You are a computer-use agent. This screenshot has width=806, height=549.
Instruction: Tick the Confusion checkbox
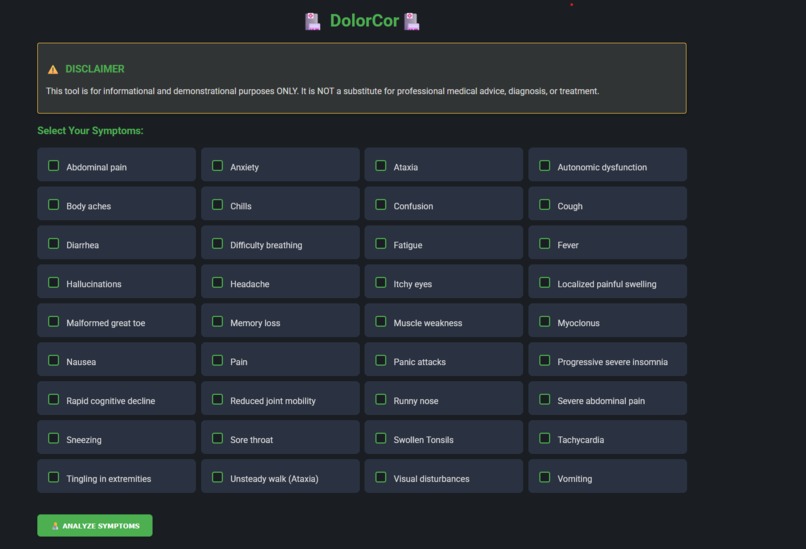click(x=381, y=205)
